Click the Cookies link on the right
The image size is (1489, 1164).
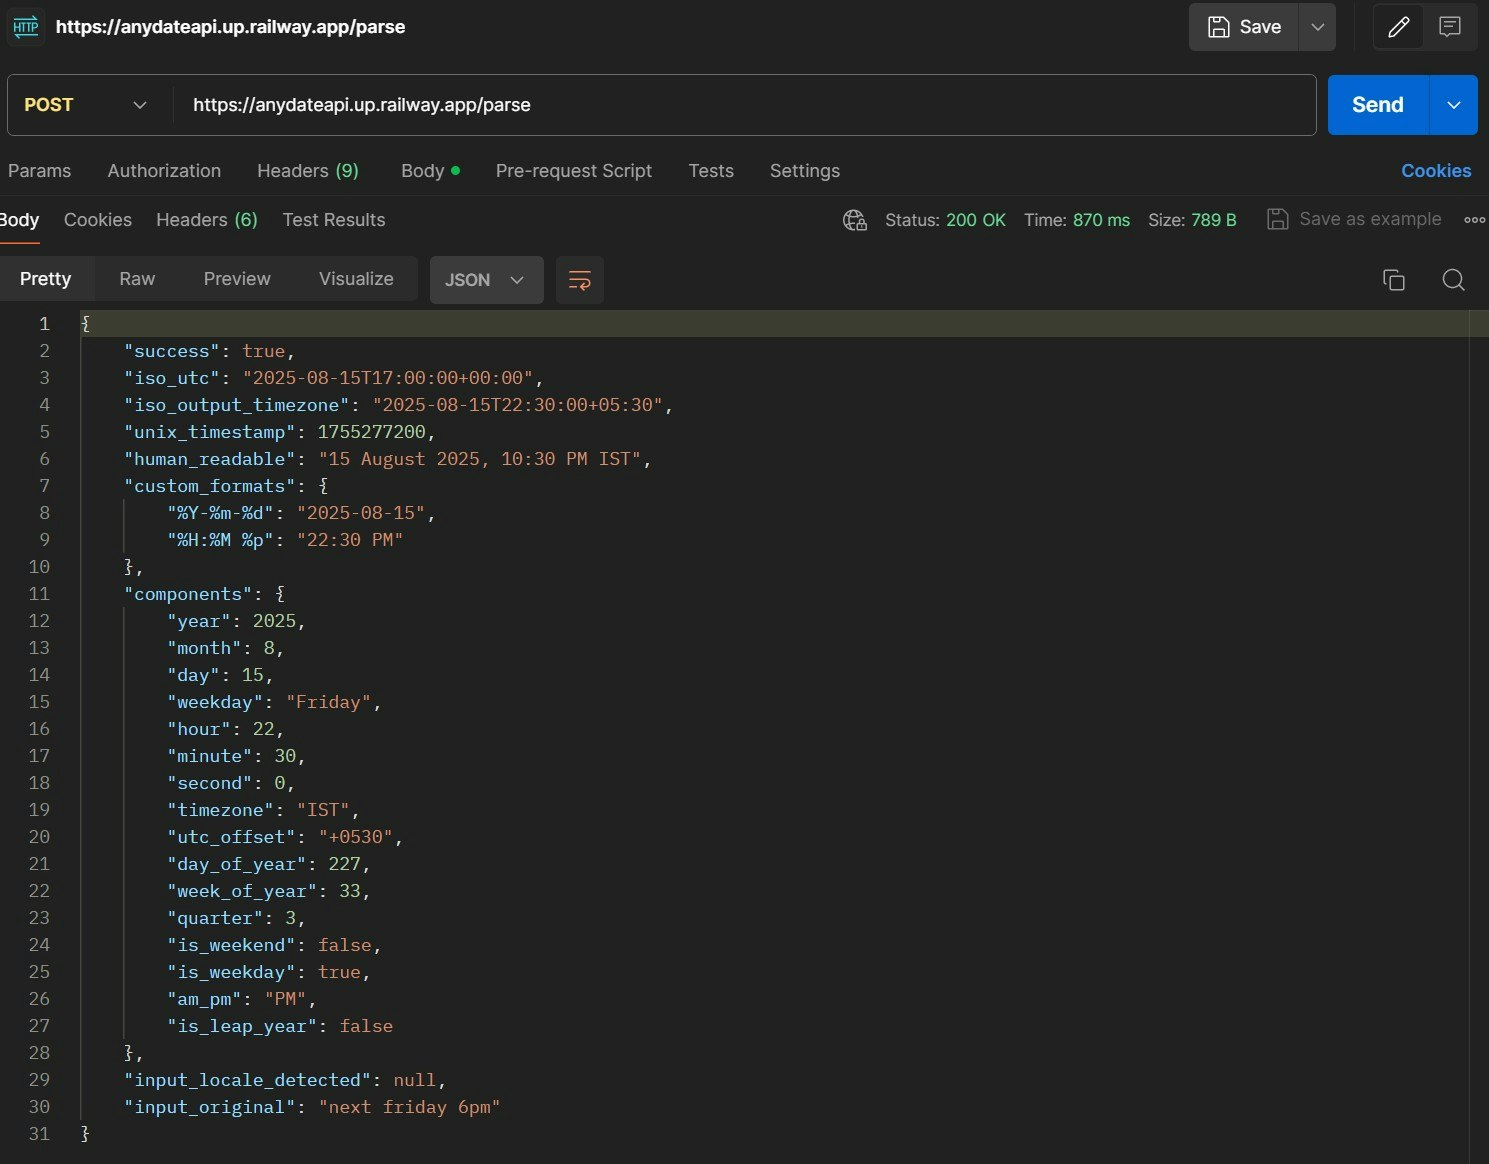(x=1436, y=171)
